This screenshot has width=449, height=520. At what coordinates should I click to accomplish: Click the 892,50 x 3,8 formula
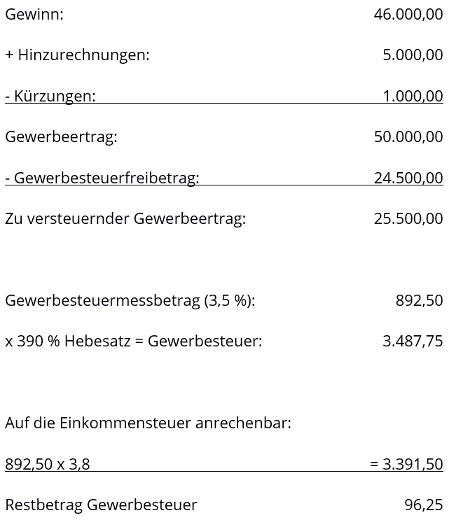tap(48, 464)
